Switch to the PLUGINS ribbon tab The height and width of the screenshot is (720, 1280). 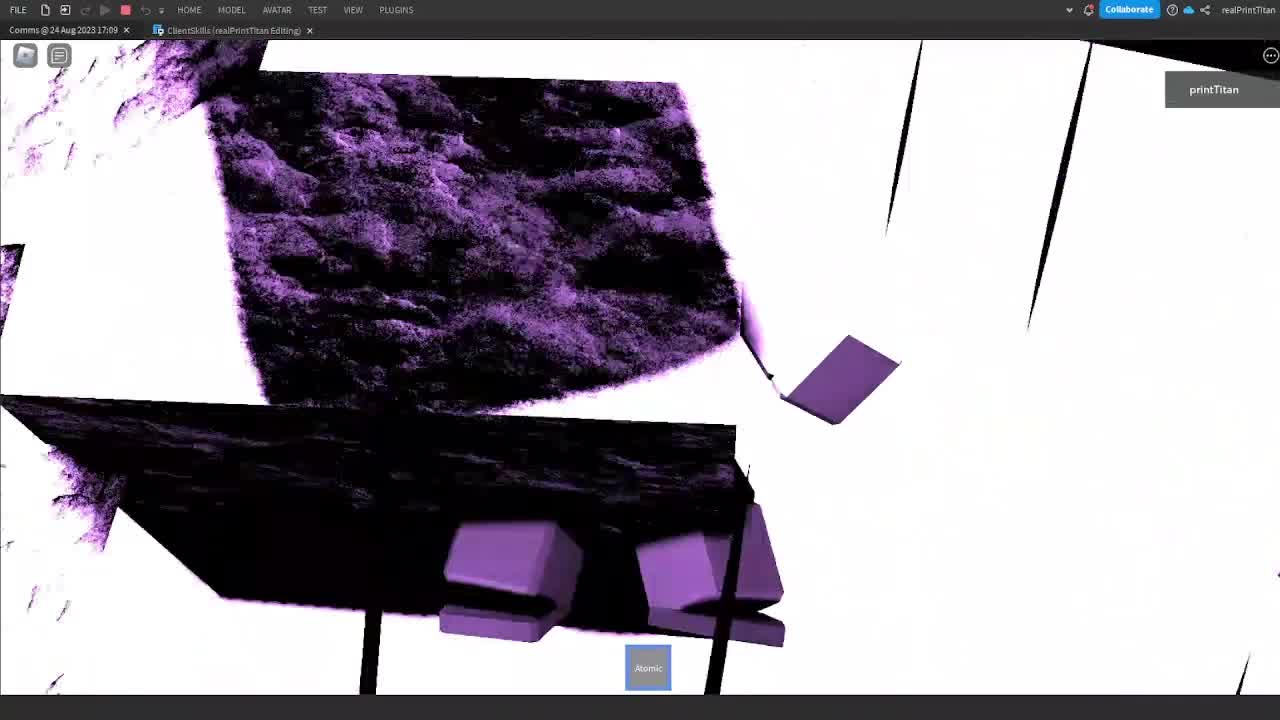(396, 10)
